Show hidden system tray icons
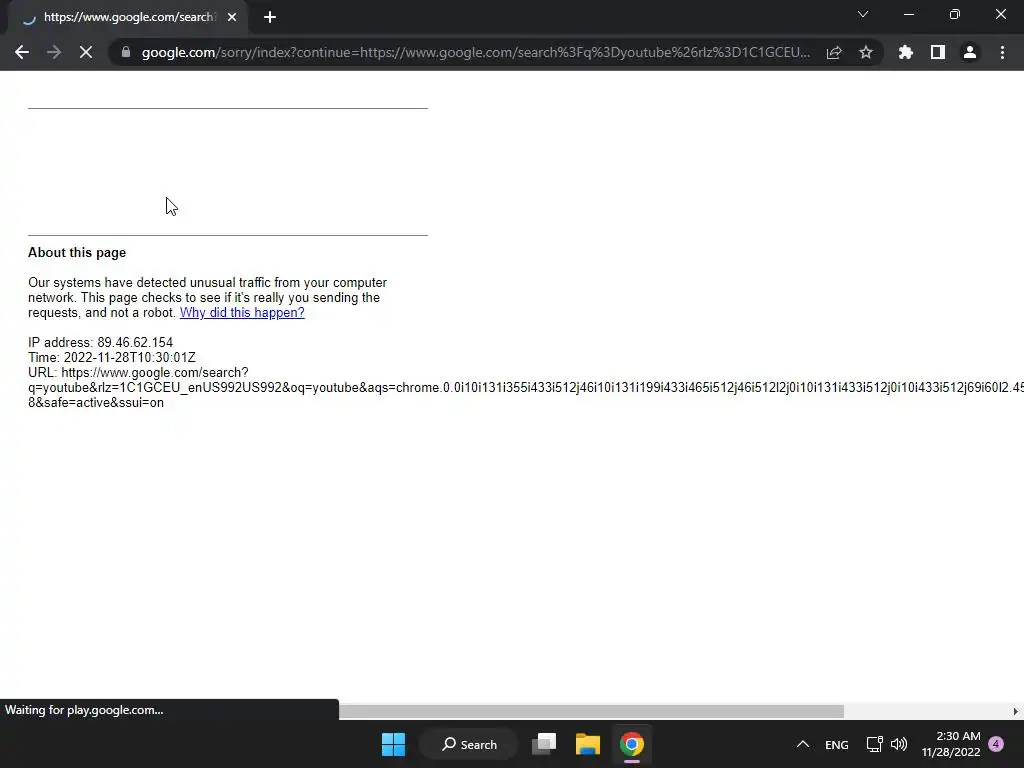Screen dimensions: 1024x768 pyautogui.click(x=803, y=744)
